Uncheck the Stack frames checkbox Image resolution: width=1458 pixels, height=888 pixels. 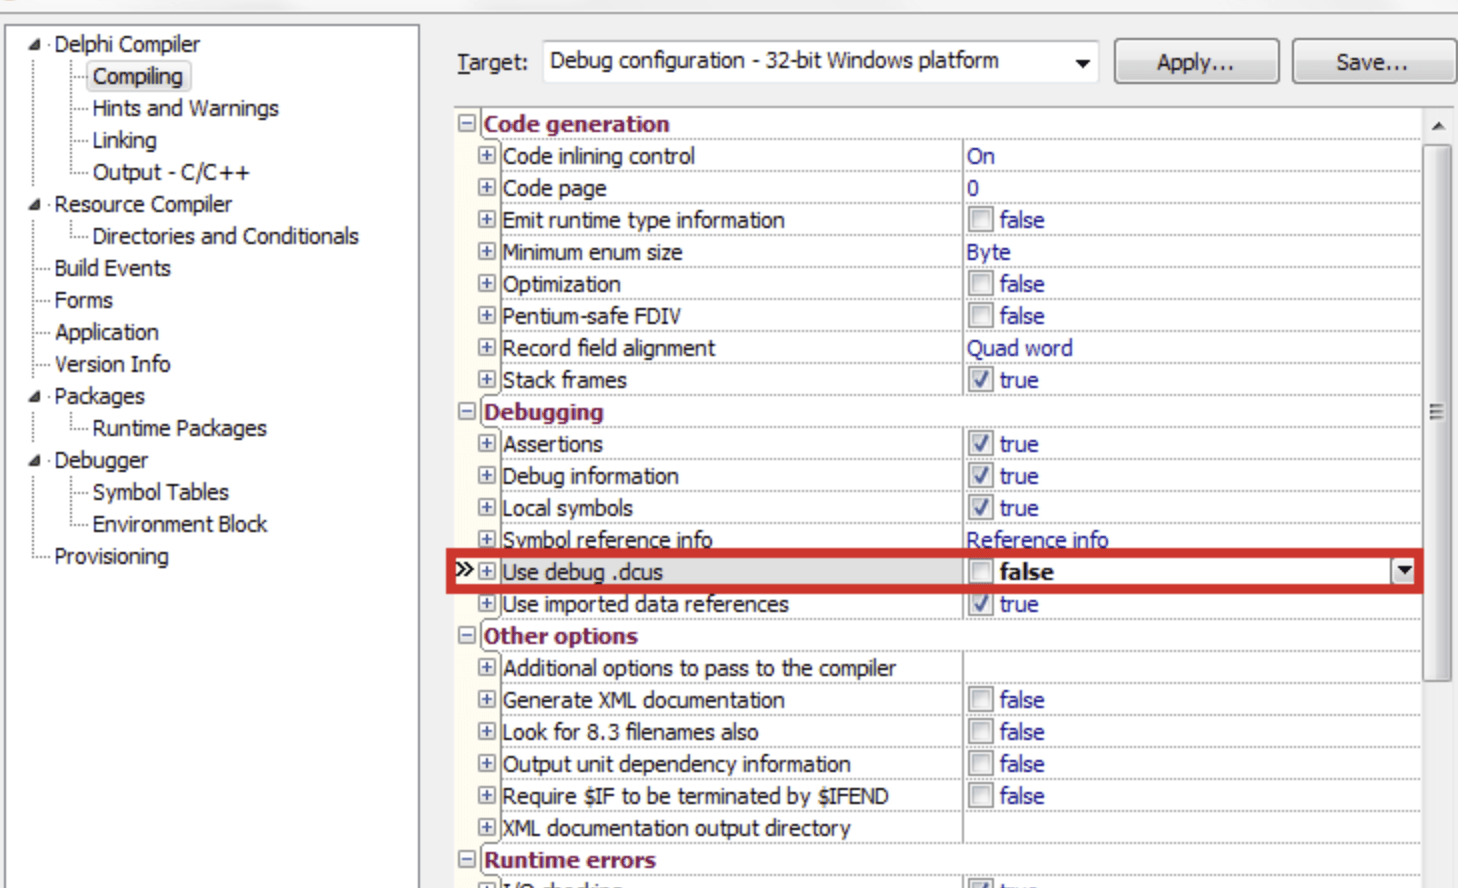click(980, 379)
